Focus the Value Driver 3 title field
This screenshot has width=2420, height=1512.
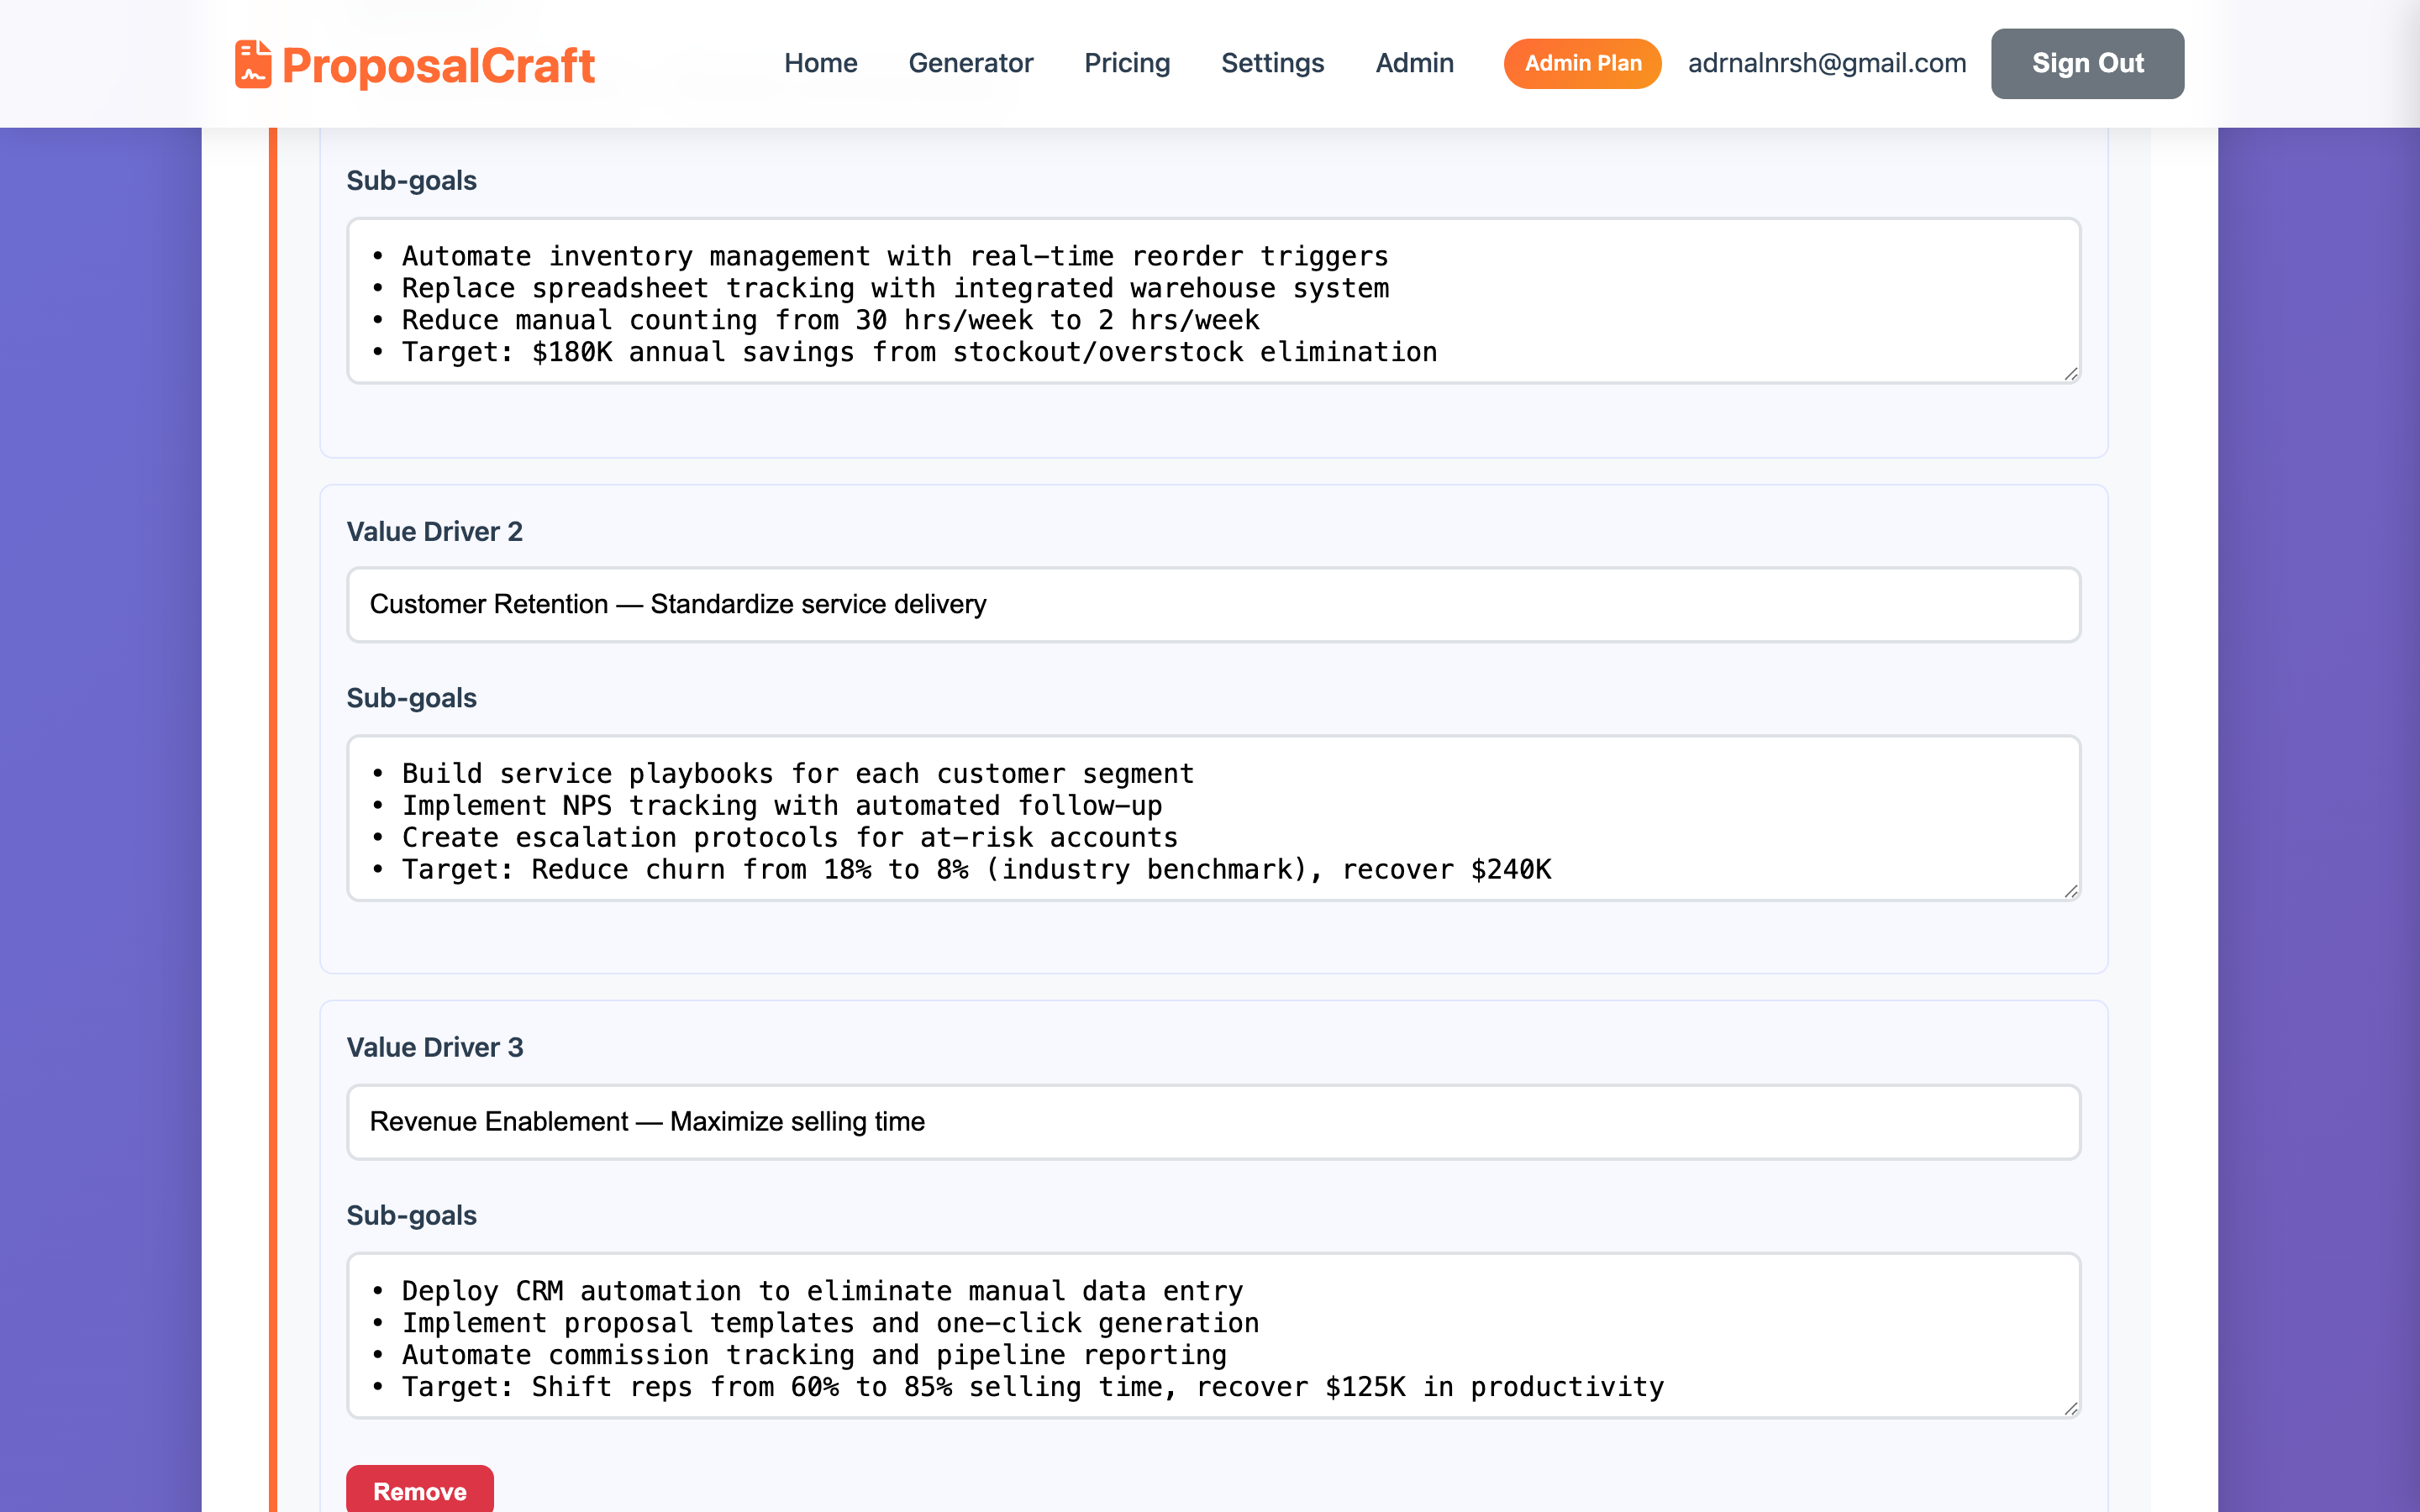point(1213,1121)
